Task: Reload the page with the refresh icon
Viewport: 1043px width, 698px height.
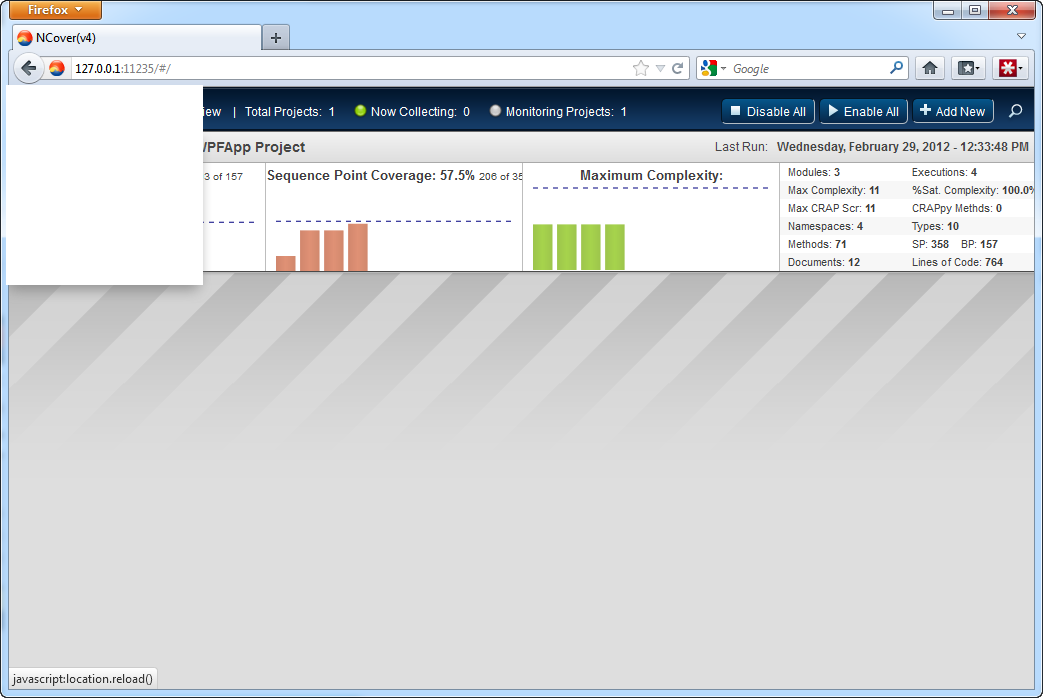Action: [x=677, y=68]
